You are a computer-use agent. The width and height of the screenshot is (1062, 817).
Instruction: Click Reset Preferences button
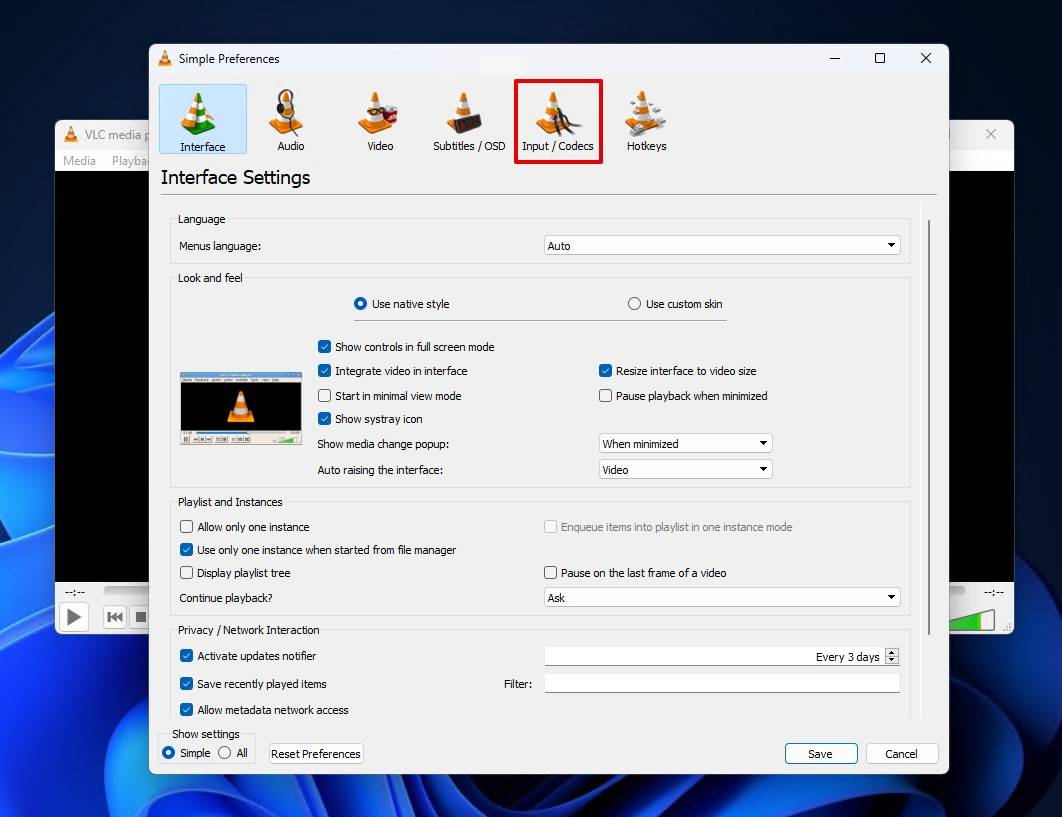[316, 753]
